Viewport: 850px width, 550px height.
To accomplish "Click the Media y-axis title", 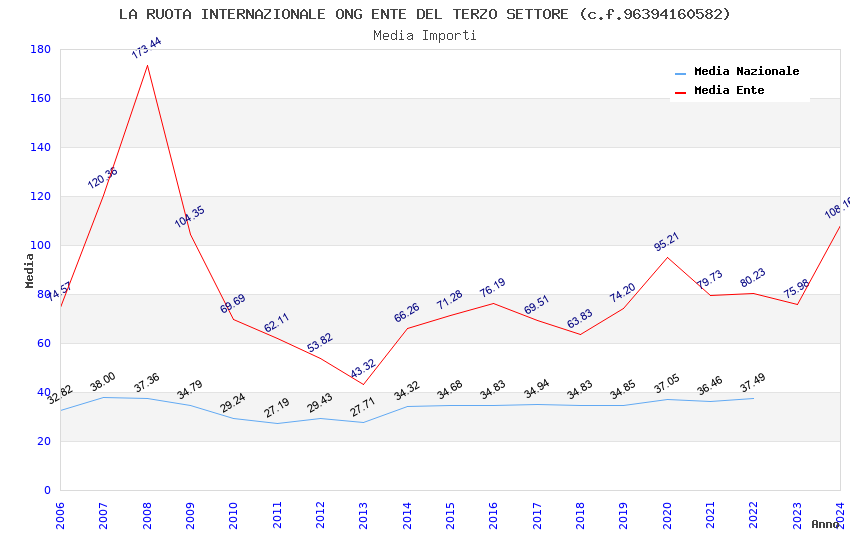I will (30, 270).
